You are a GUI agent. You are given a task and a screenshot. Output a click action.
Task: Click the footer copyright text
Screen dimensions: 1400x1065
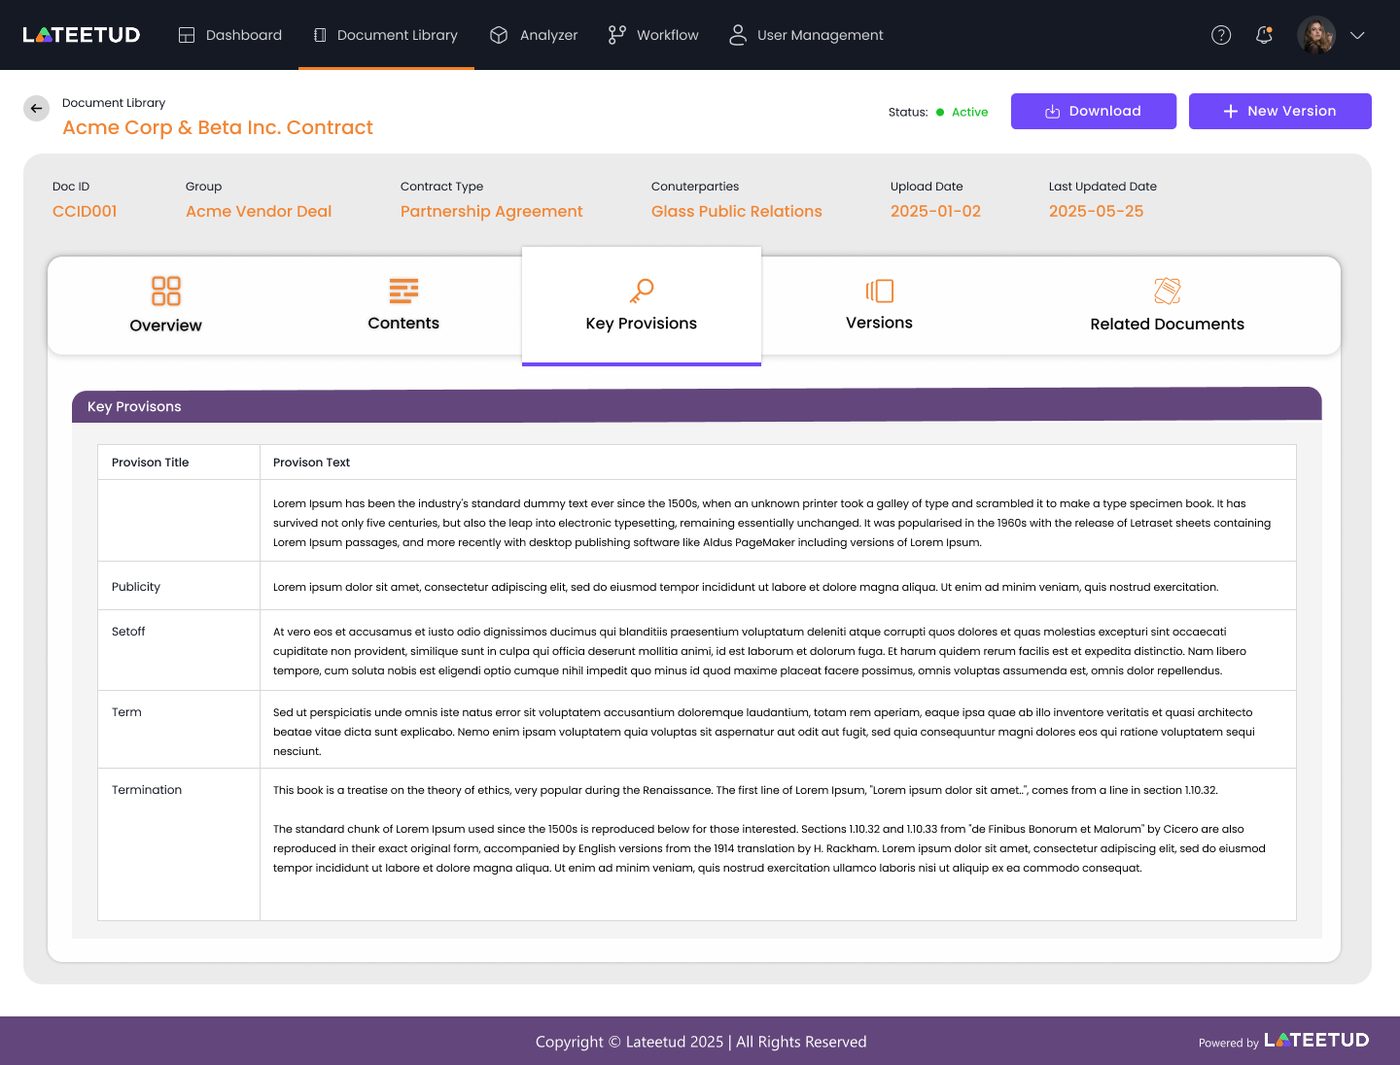(700, 1042)
